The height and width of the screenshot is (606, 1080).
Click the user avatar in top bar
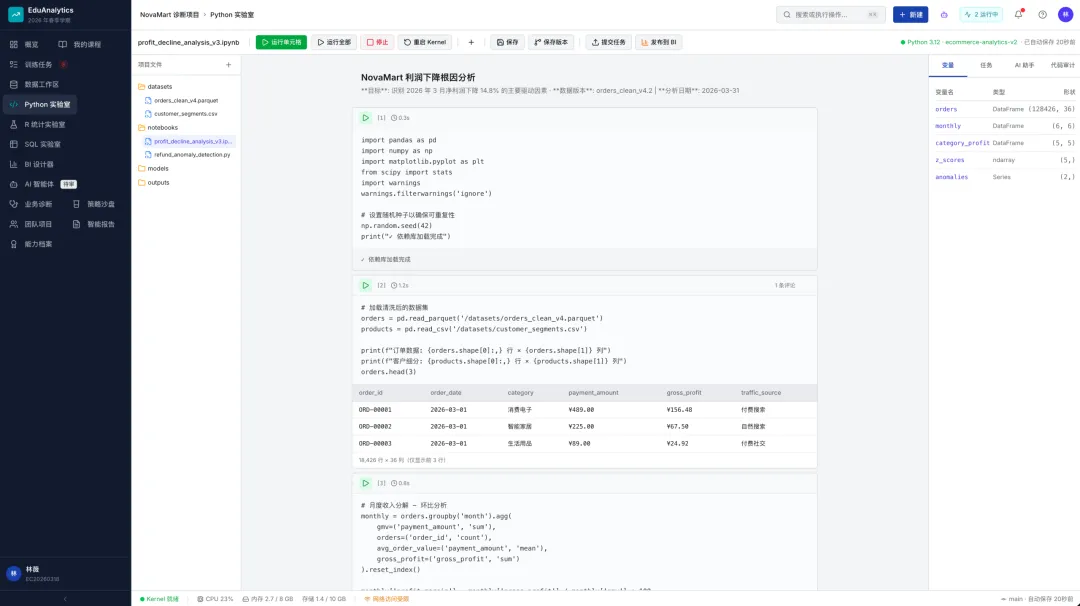(1065, 14)
